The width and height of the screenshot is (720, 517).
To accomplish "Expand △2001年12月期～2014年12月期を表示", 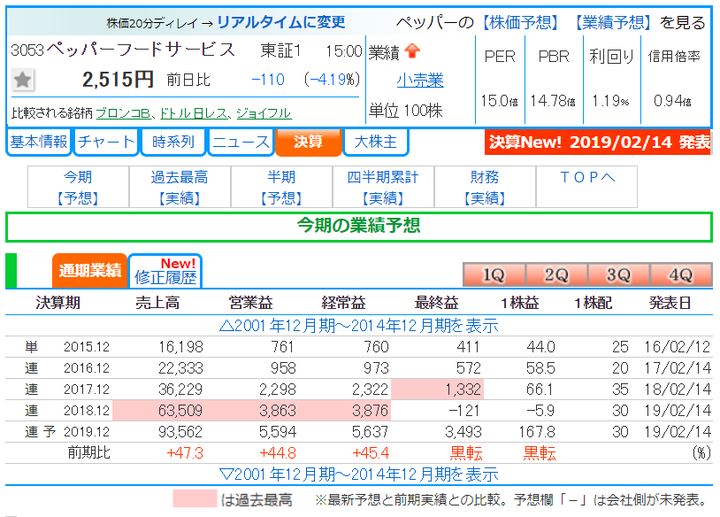I will pyautogui.click(x=359, y=326).
